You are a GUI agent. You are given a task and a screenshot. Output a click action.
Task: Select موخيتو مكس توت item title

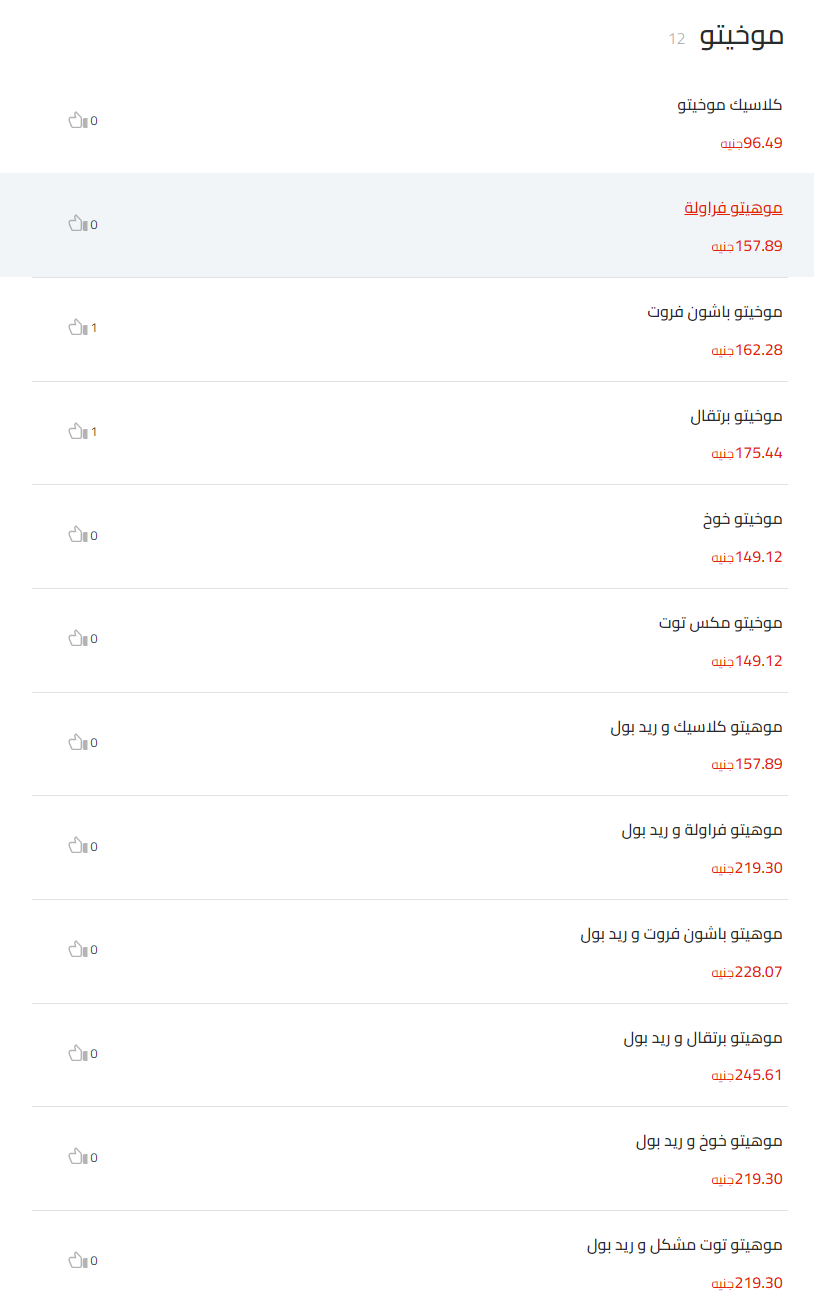pyautogui.click(x=720, y=623)
